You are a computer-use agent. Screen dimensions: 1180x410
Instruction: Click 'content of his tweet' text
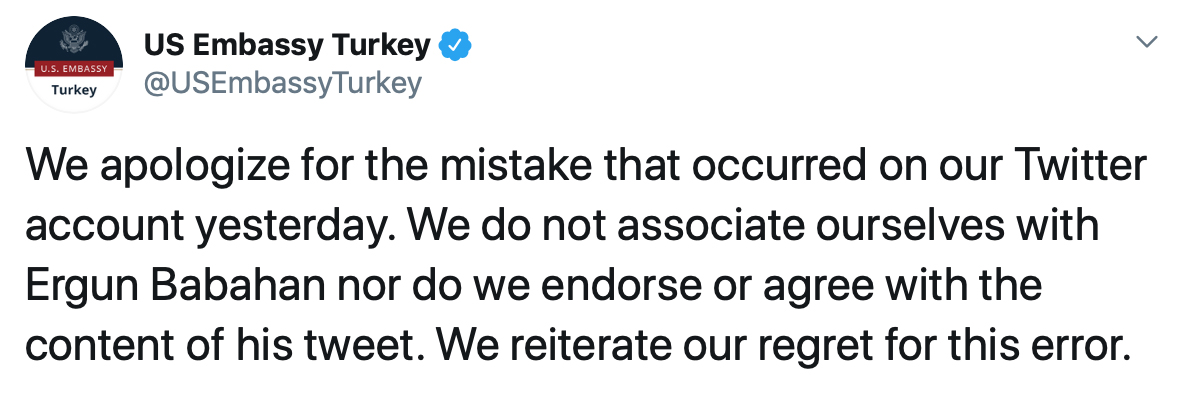(x=228, y=347)
